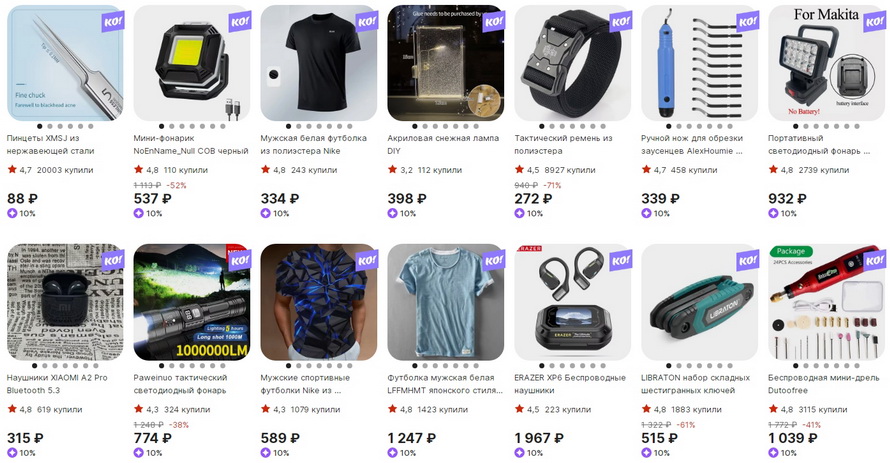The image size is (890, 463).
Task: Open the ERAZER XP6 earbuds product image
Action: coord(572,302)
